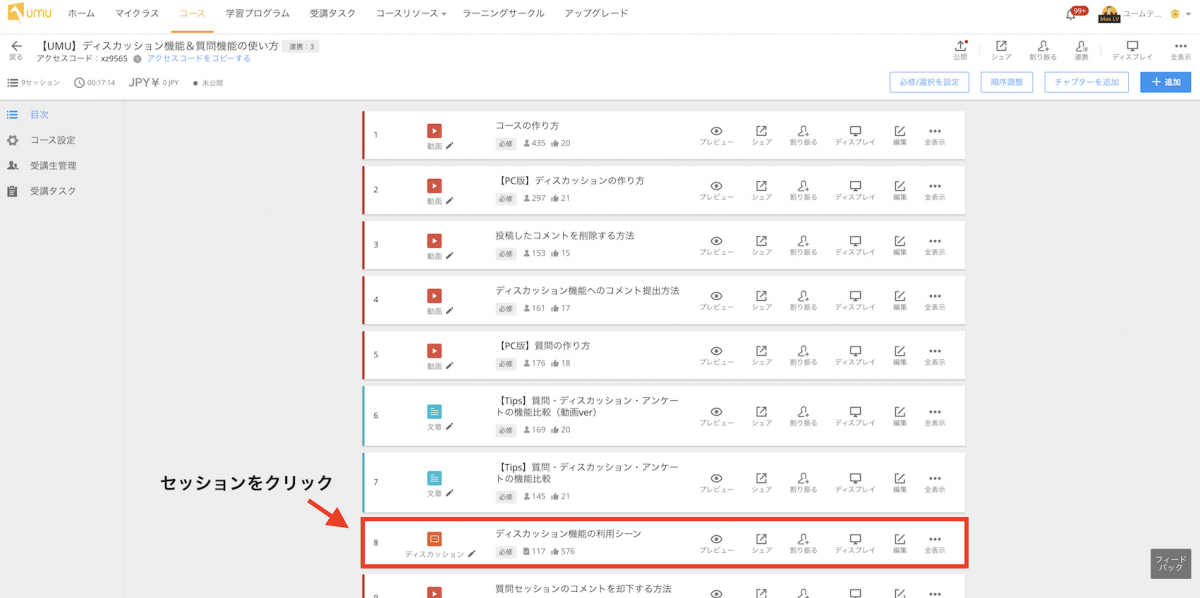The width and height of the screenshot is (1200, 598).
Task: Click pencil next to ディスカッション type label
Action: tap(472, 554)
